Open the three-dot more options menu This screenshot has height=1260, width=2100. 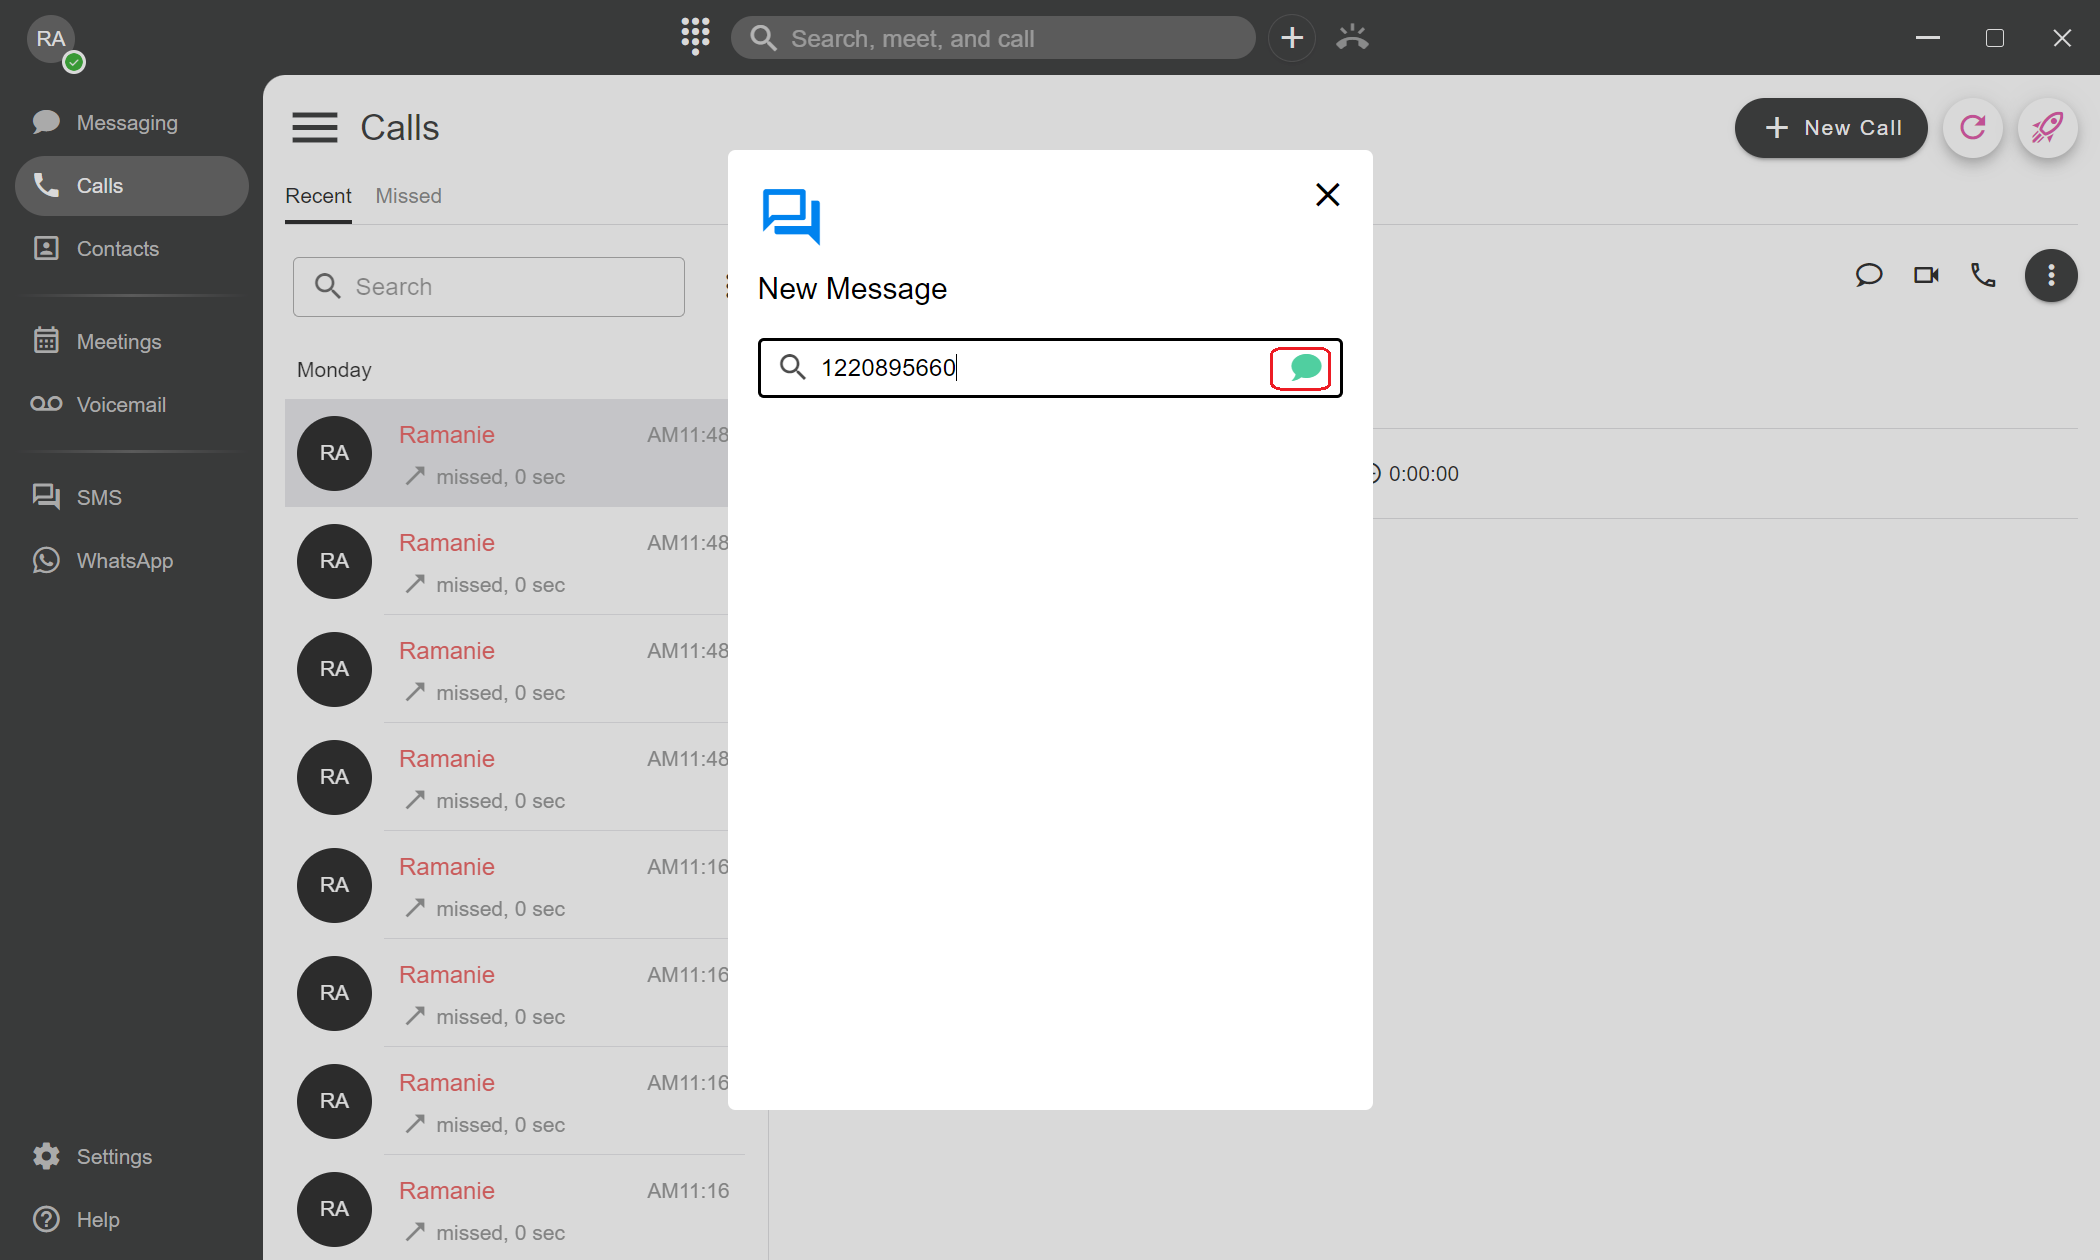(x=2051, y=275)
